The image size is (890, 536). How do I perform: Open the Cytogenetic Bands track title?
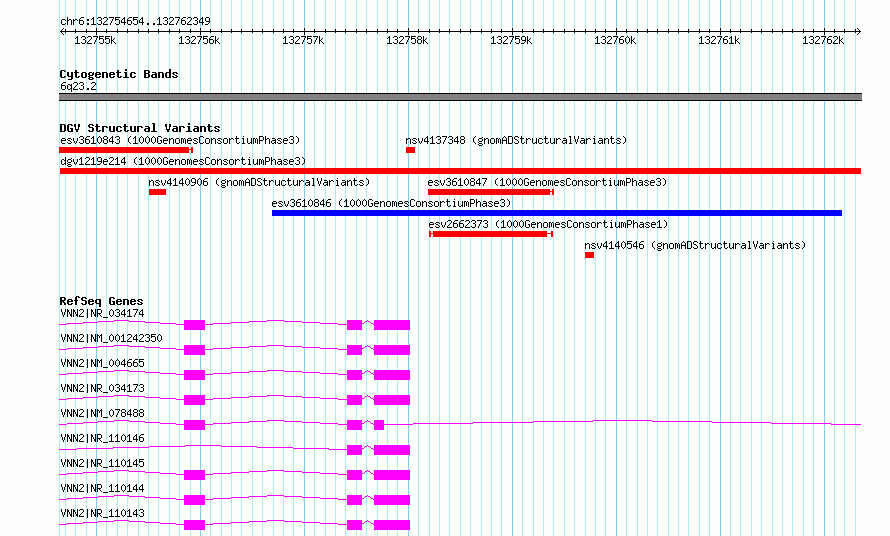click(x=118, y=74)
